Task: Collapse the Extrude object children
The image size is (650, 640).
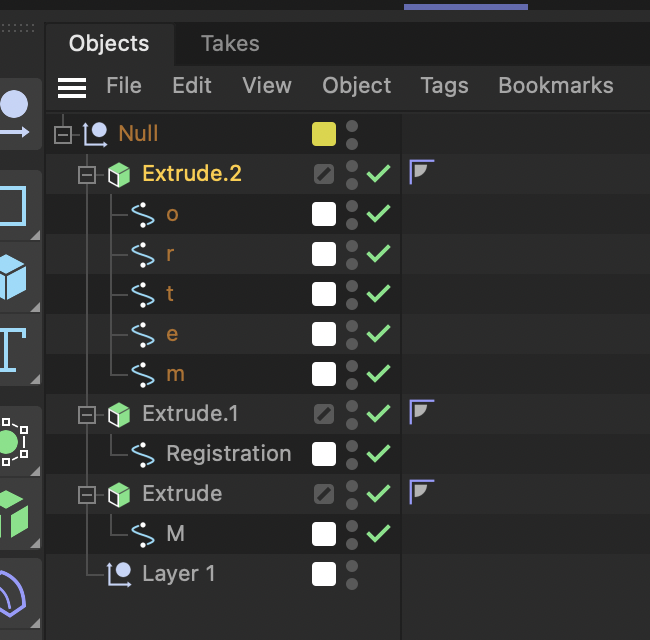Action: [x=87, y=494]
